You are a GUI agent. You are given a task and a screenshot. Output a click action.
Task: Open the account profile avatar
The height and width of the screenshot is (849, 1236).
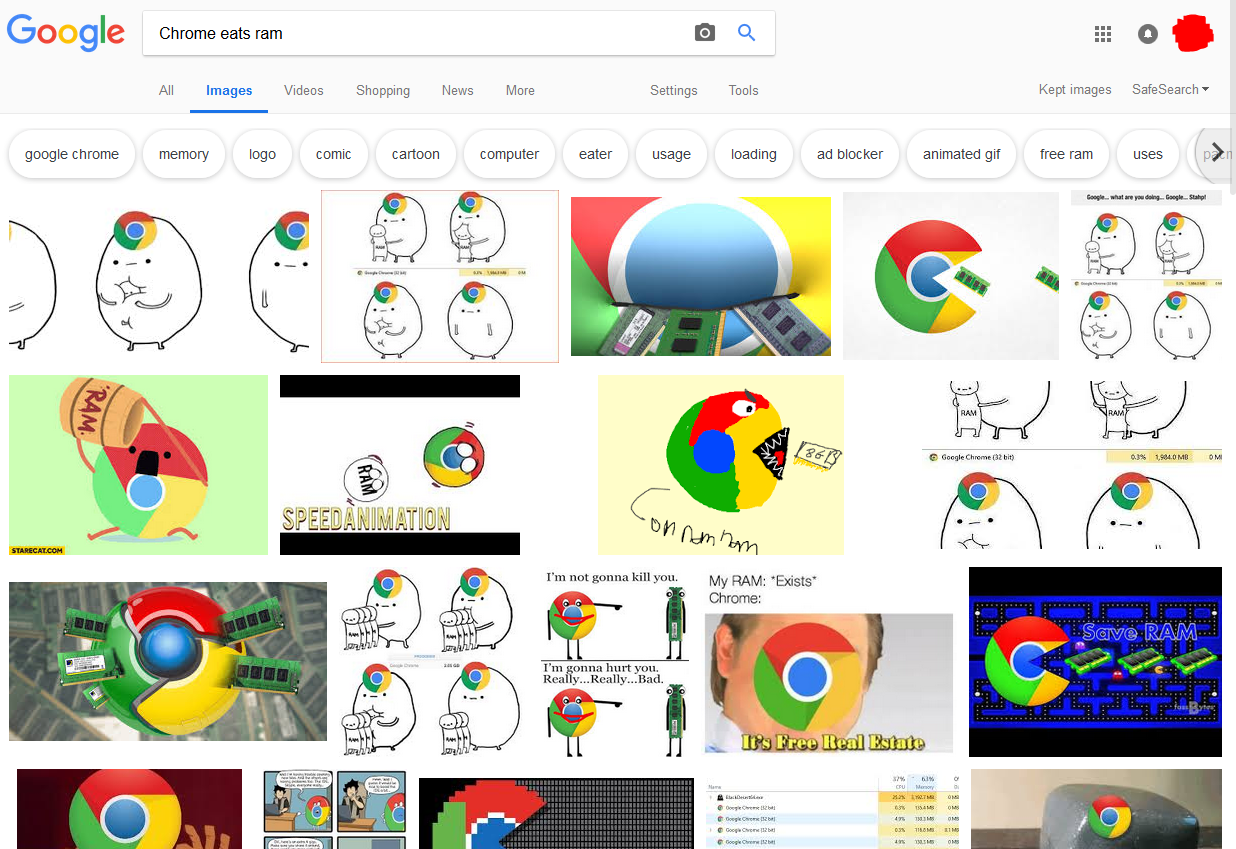coord(1194,34)
